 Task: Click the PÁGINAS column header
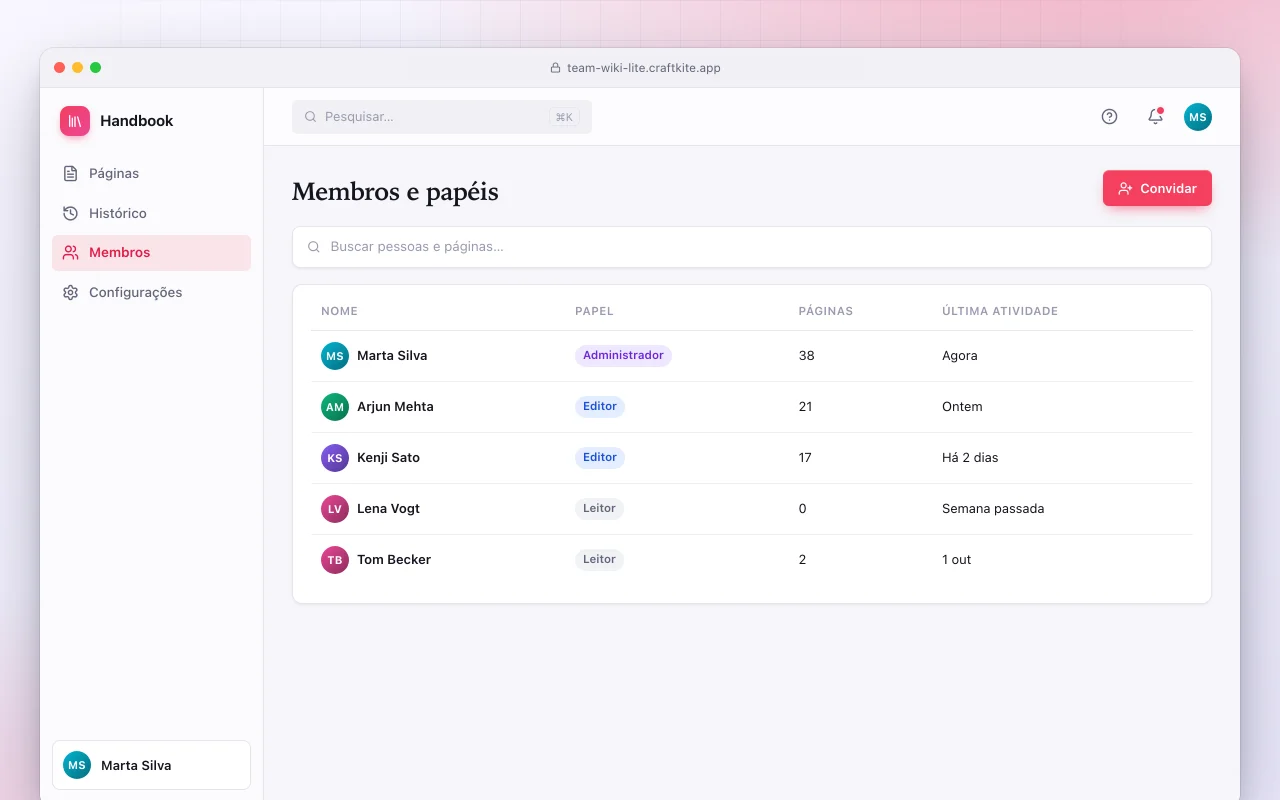[x=826, y=311]
